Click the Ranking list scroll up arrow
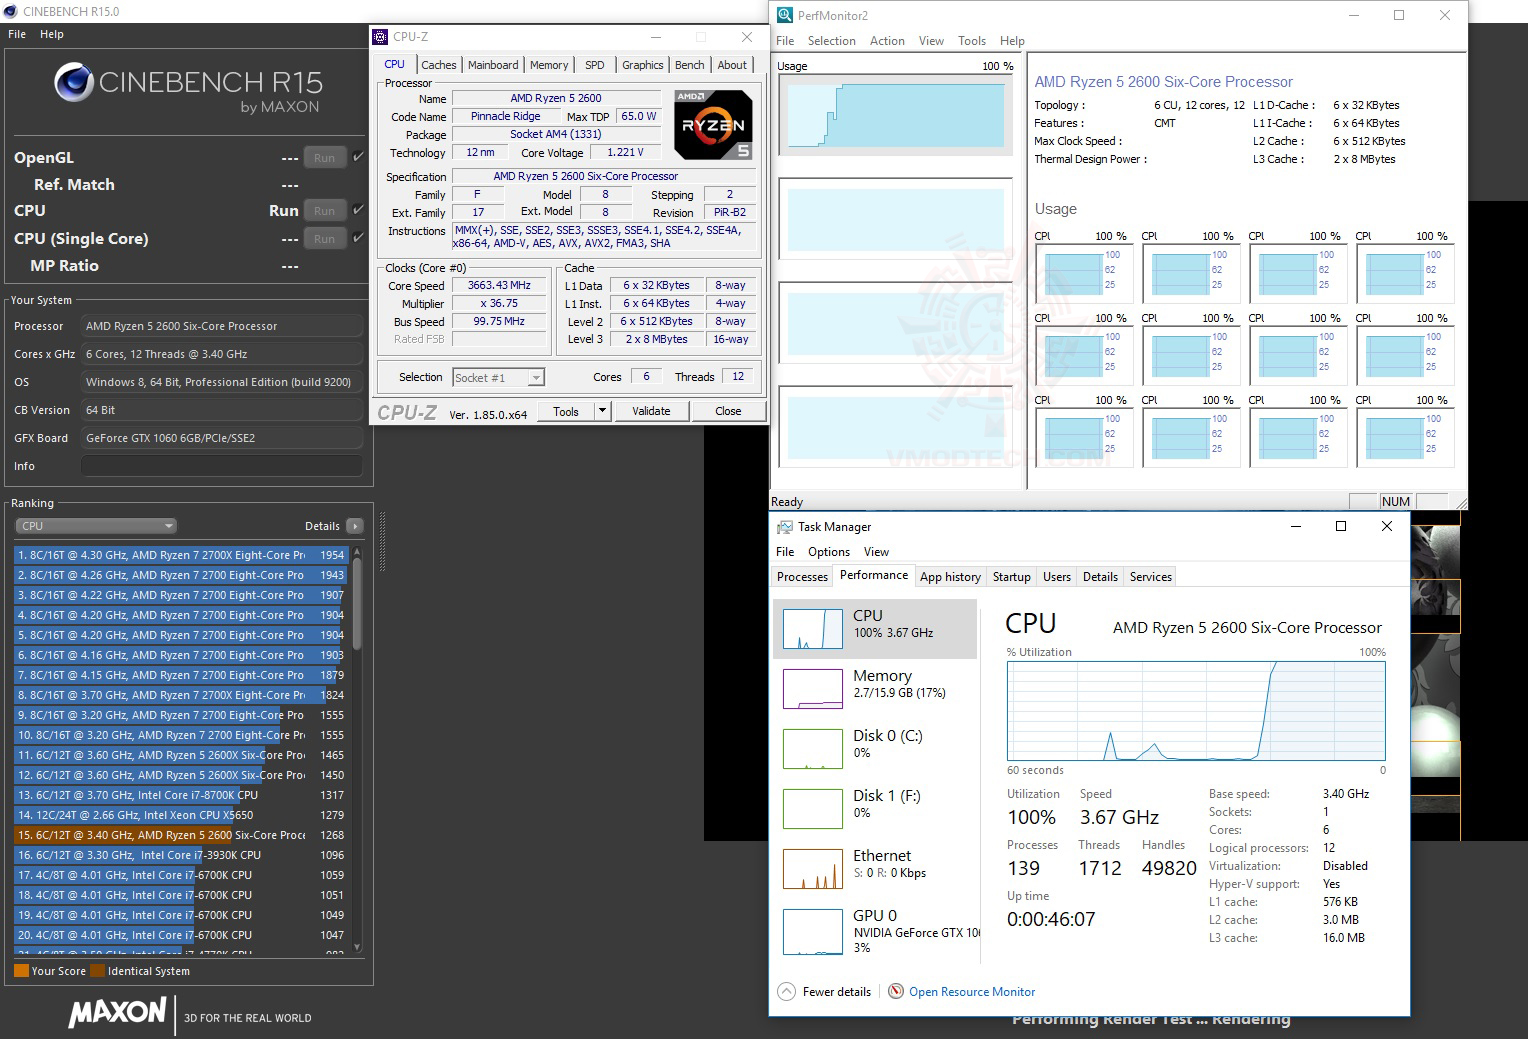1528x1039 pixels. (x=357, y=552)
